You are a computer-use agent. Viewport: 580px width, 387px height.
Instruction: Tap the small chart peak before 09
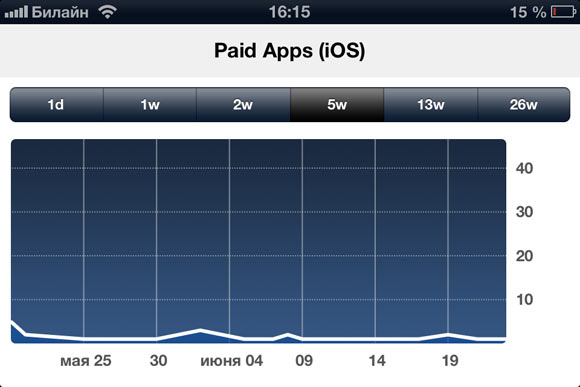[x=288, y=334]
